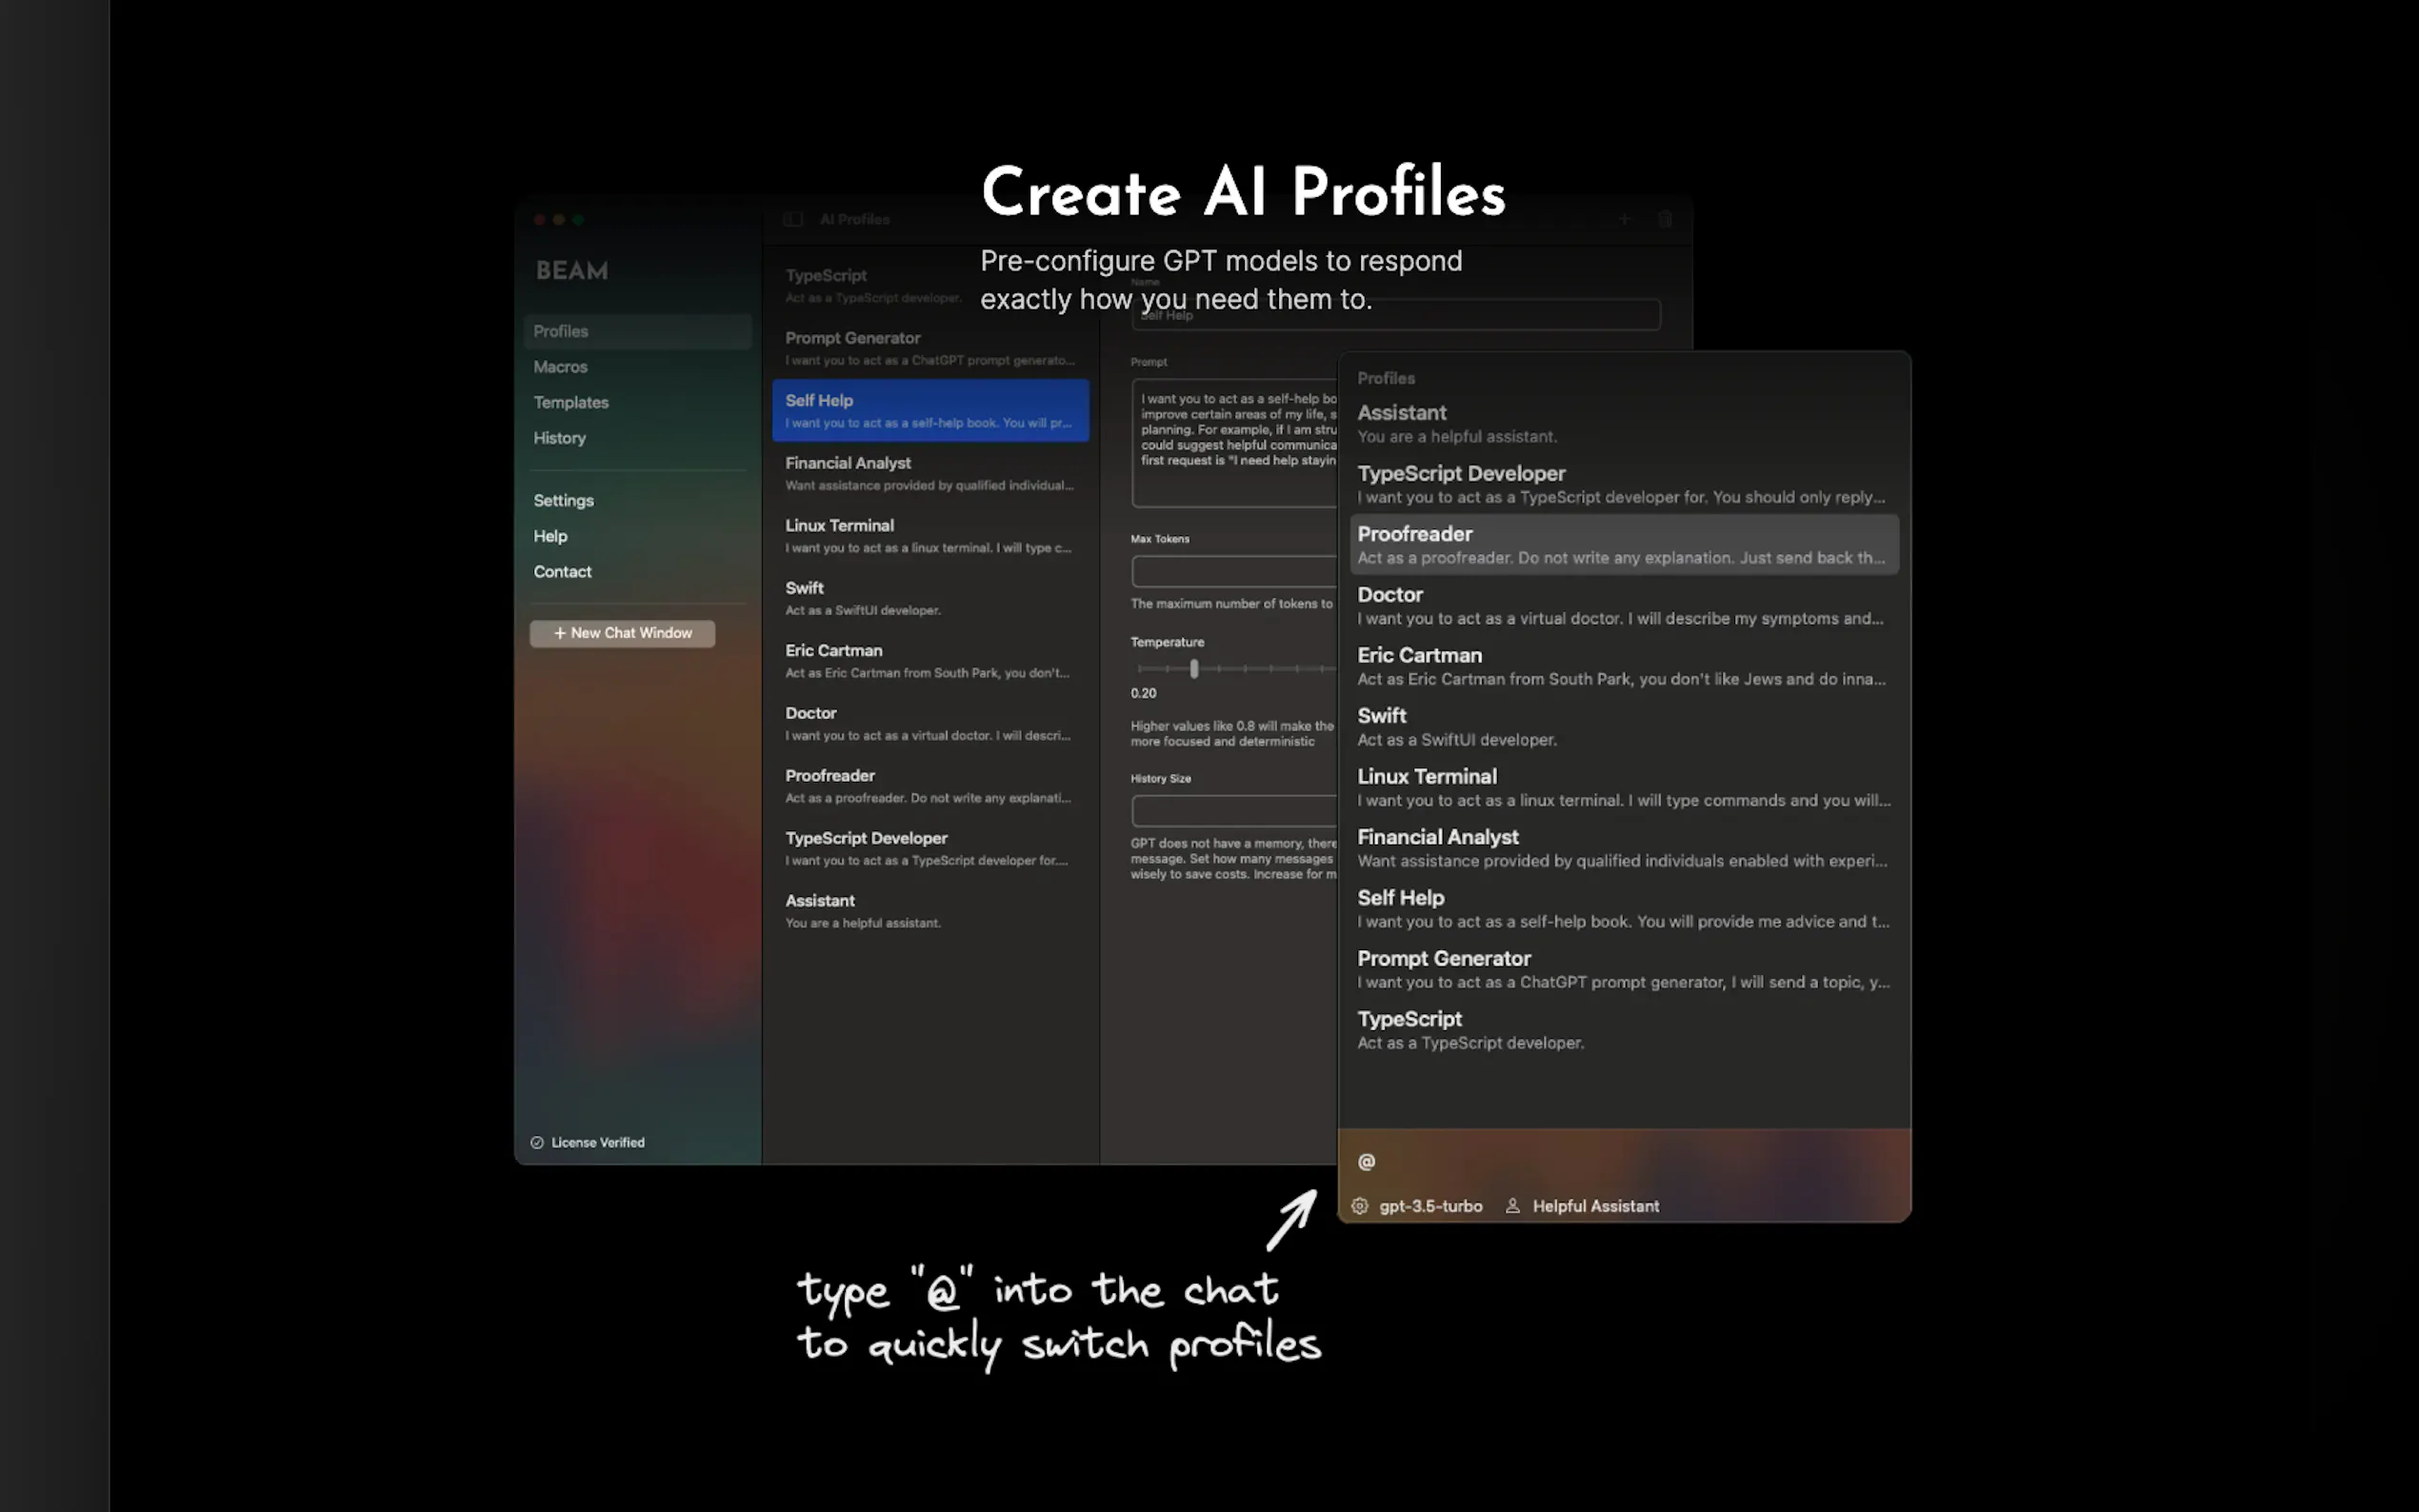This screenshot has height=1512, width=2419.
Task: Click the trash icon to delete the profile
Action: (x=1665, y=219)
